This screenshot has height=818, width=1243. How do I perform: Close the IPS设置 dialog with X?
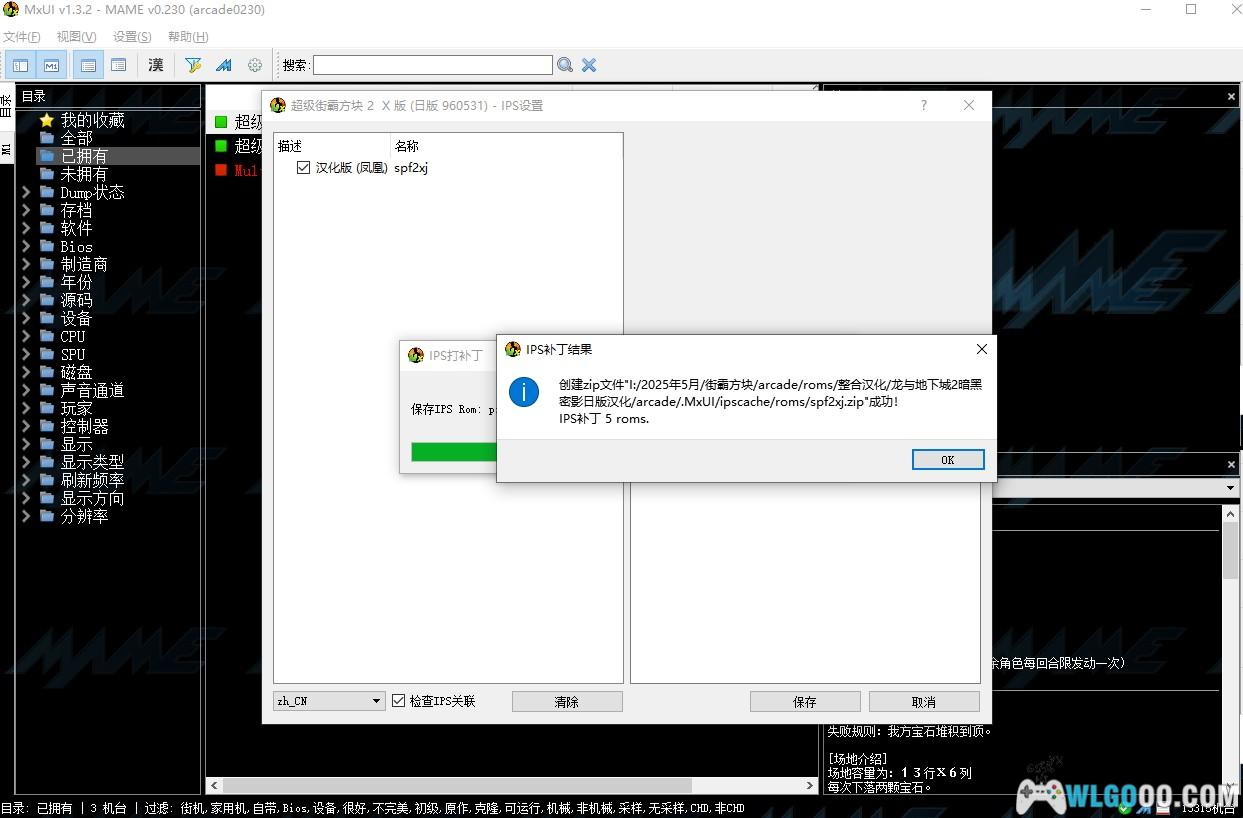(x=968, y=105)
